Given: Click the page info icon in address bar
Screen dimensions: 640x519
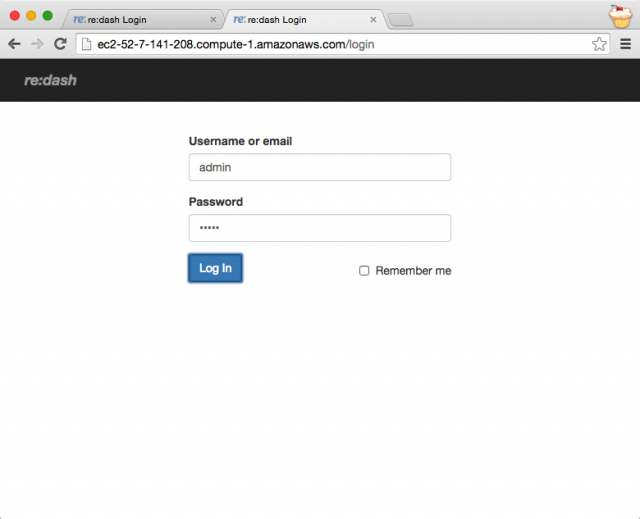Looking at the screenshot, I should 86,44.
